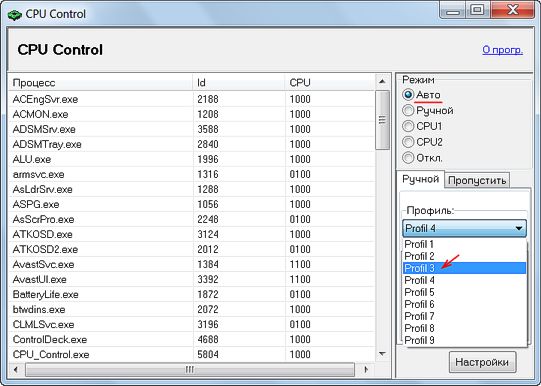Select the ACEngSvr.exe process row
Viewport: 541px width, 386px height.
click(192, 99)
